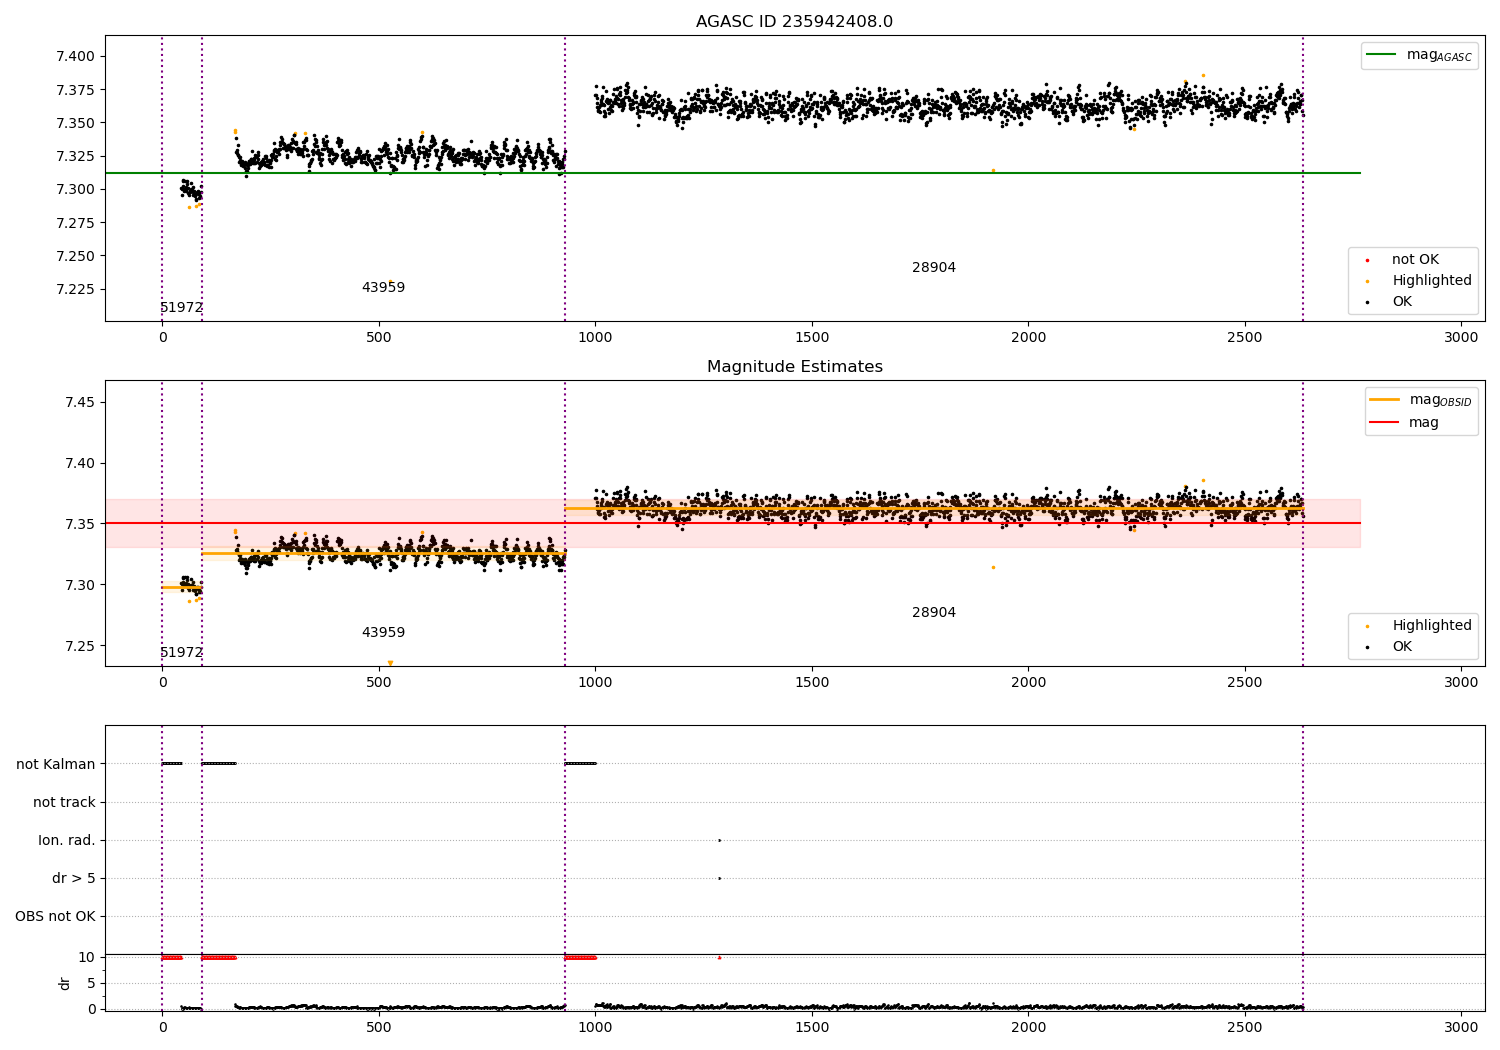1500x1050 pixels.
Task: Click the orange line sample beside mag OBSID
Action: (x=1385, y=400)
